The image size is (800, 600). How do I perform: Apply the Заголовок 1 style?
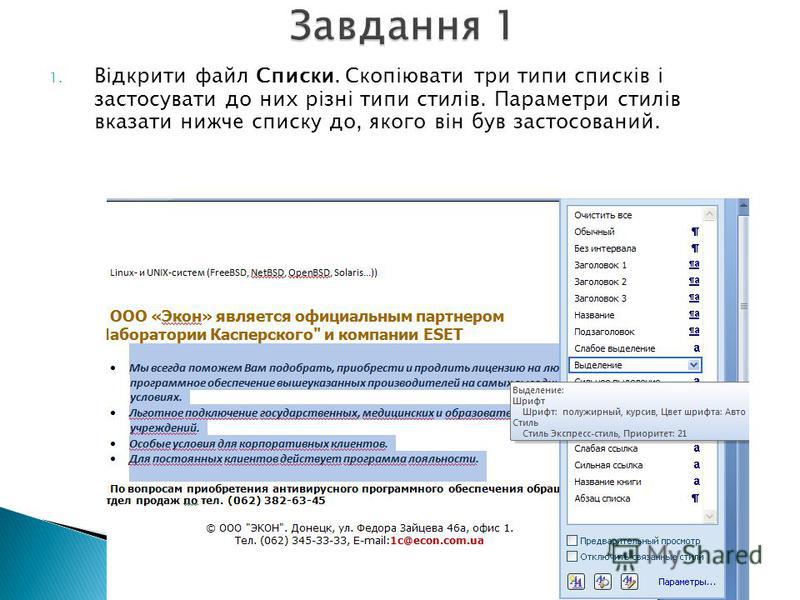[636, 265]
